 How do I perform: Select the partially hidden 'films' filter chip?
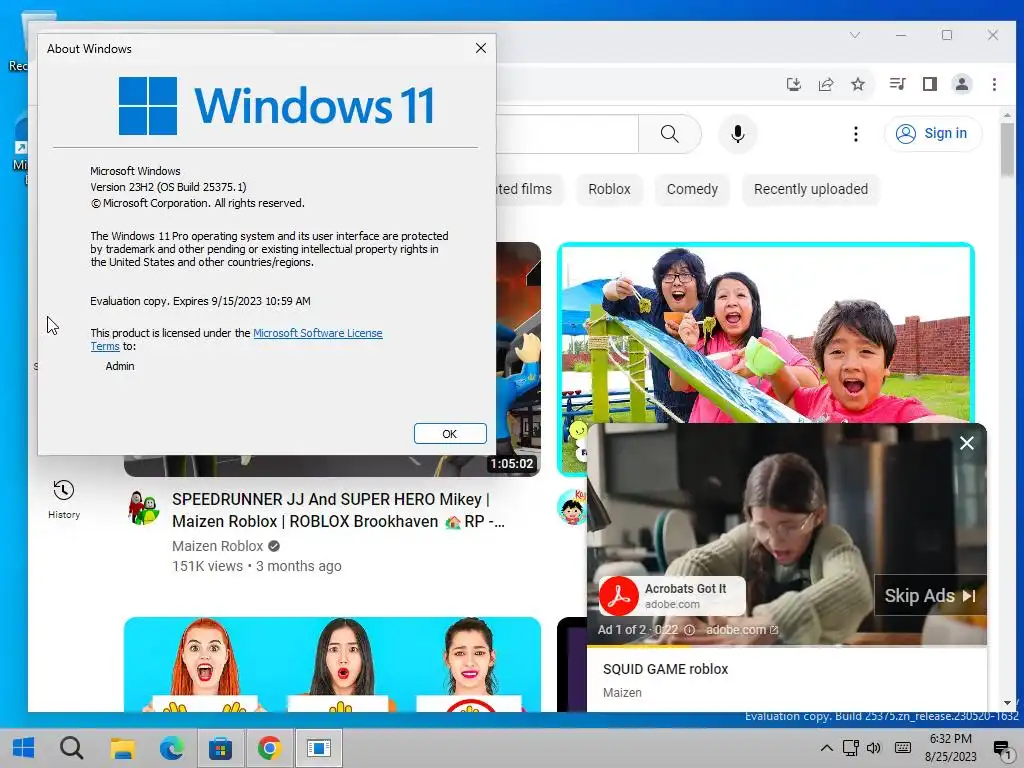point(529,189)
